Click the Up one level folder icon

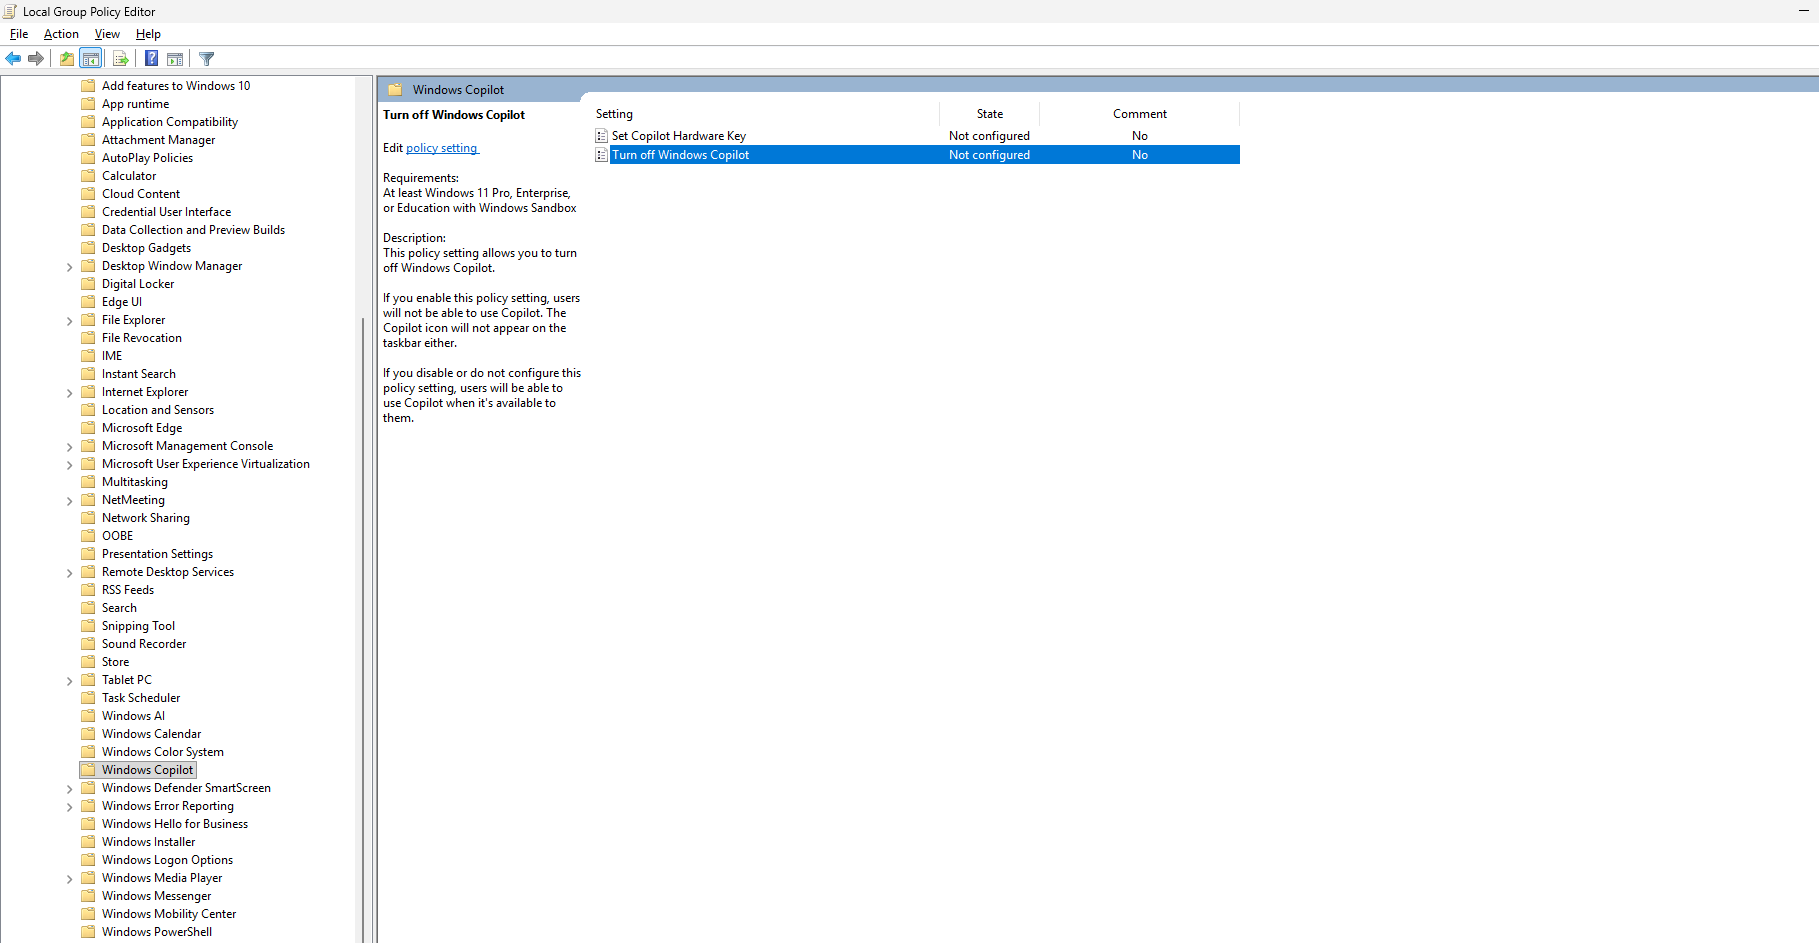pos(66,58)
